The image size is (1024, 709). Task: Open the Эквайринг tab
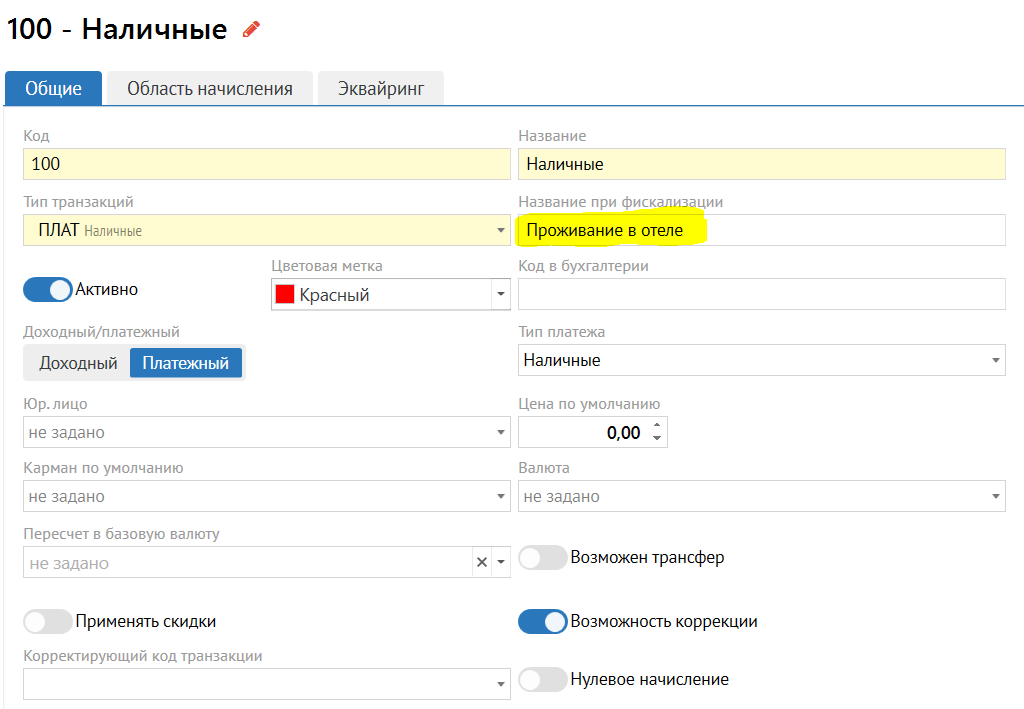[x=380, y=89]
